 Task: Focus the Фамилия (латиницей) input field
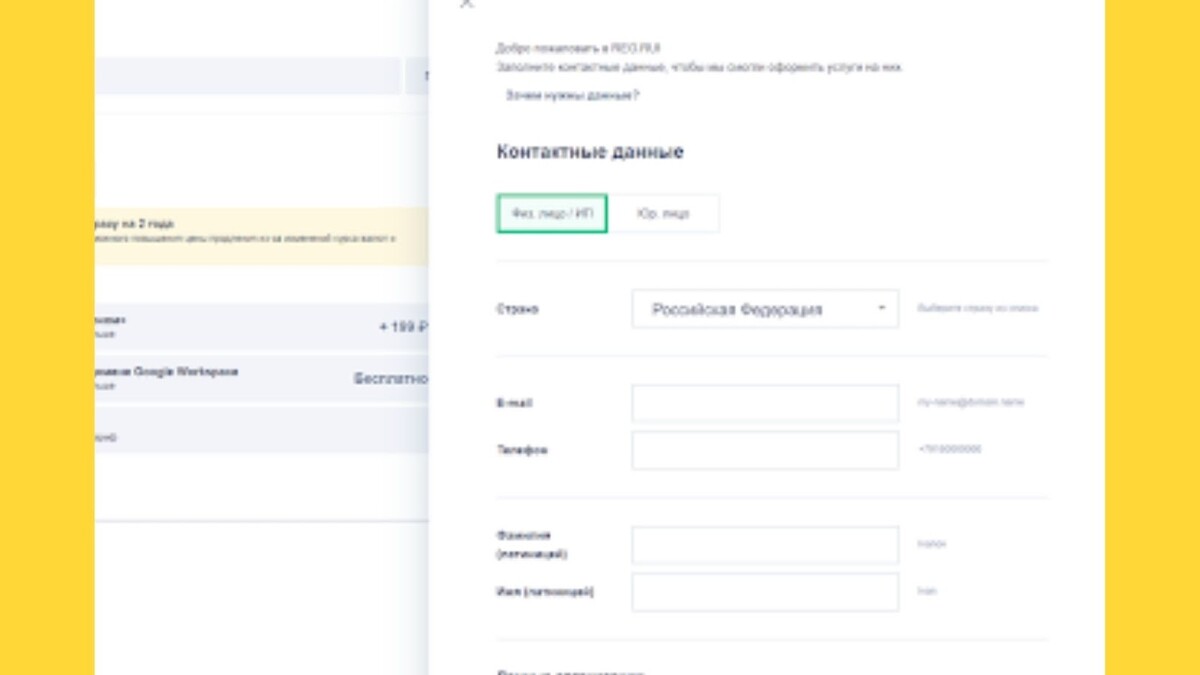point(765,545)
